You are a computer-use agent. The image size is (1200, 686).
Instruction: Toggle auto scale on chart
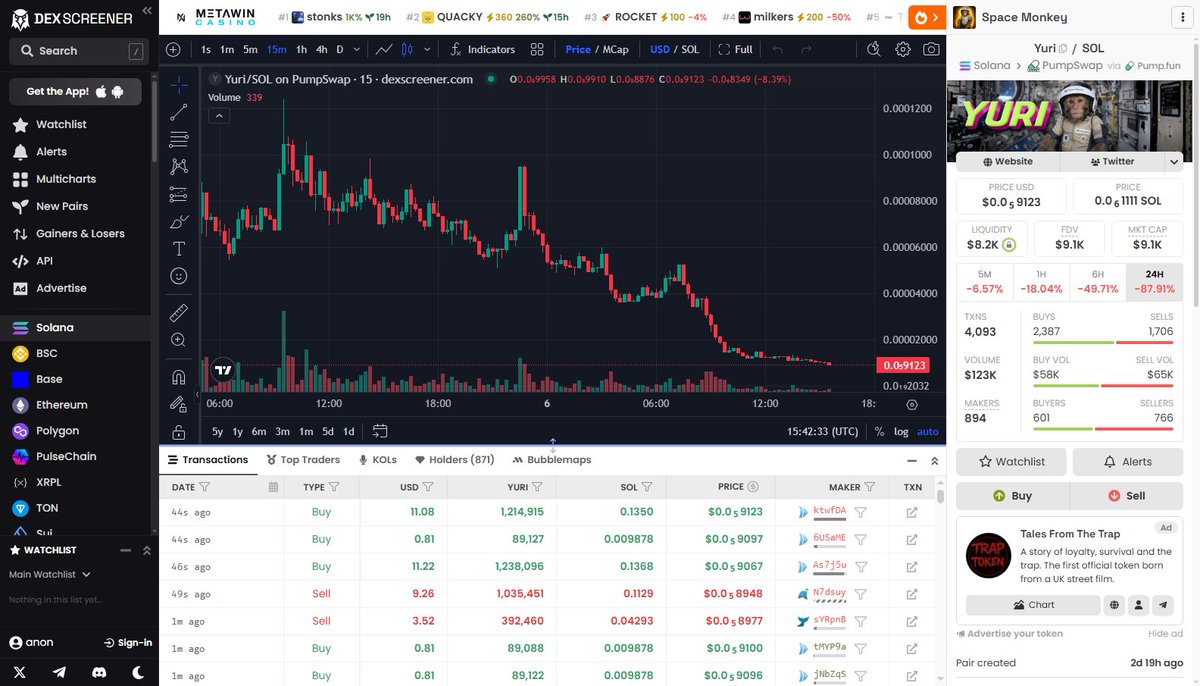coord(928,431)
